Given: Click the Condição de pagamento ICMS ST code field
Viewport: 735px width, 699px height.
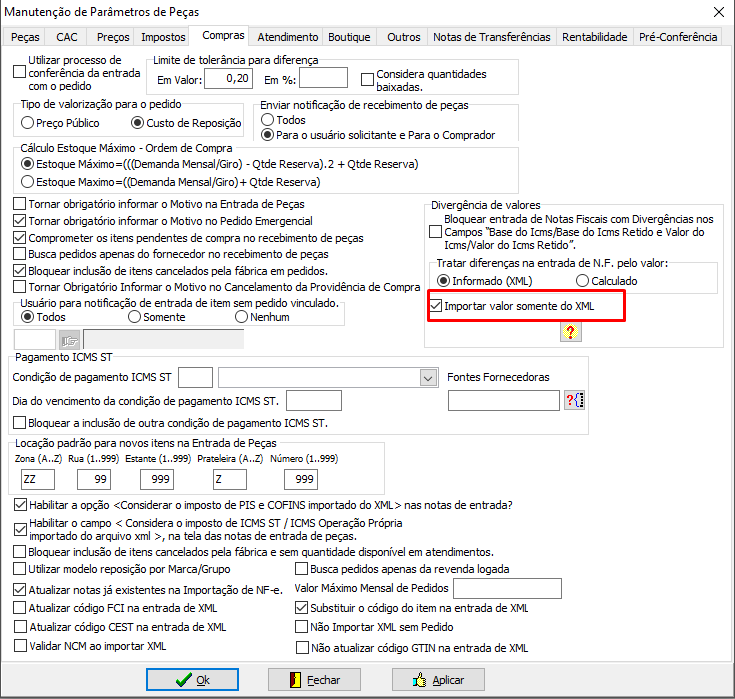Looking at the screenshot, I should 195,377.
